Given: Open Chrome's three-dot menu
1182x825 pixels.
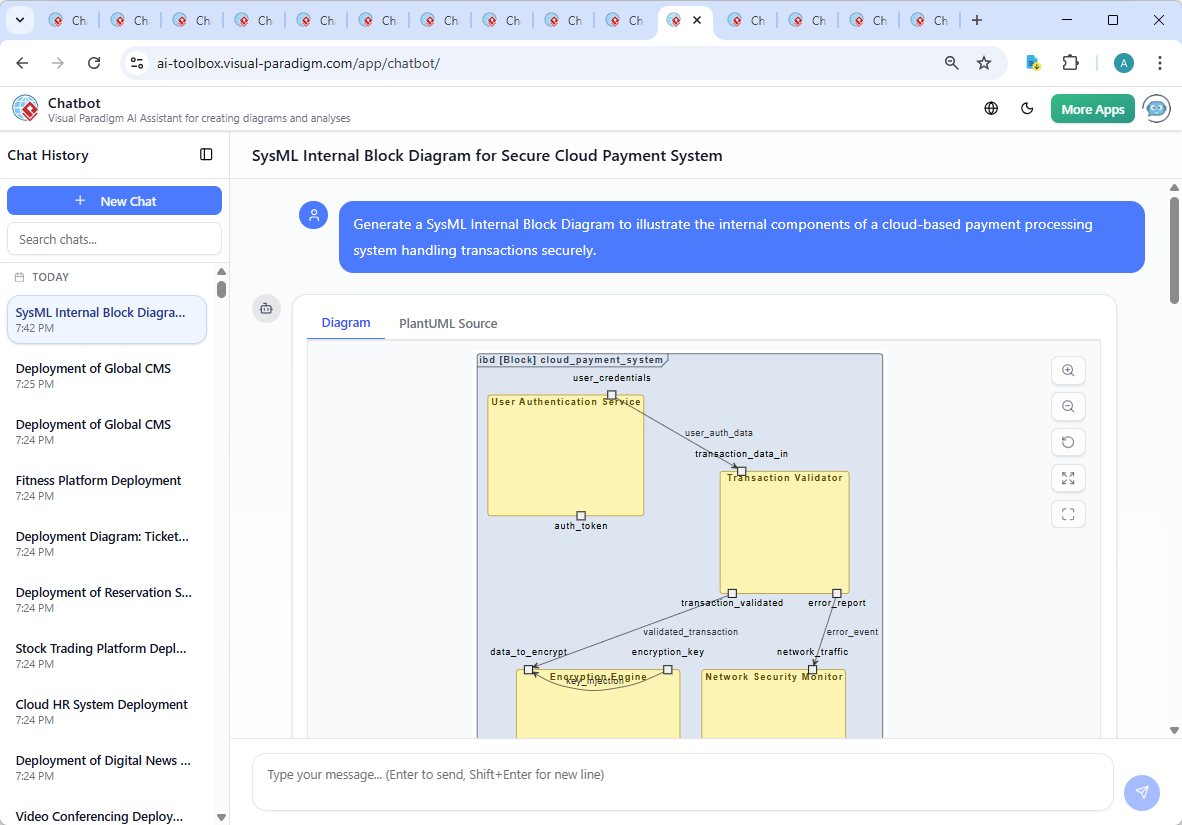Looking at the screenshot, I should pos(1160,62).
